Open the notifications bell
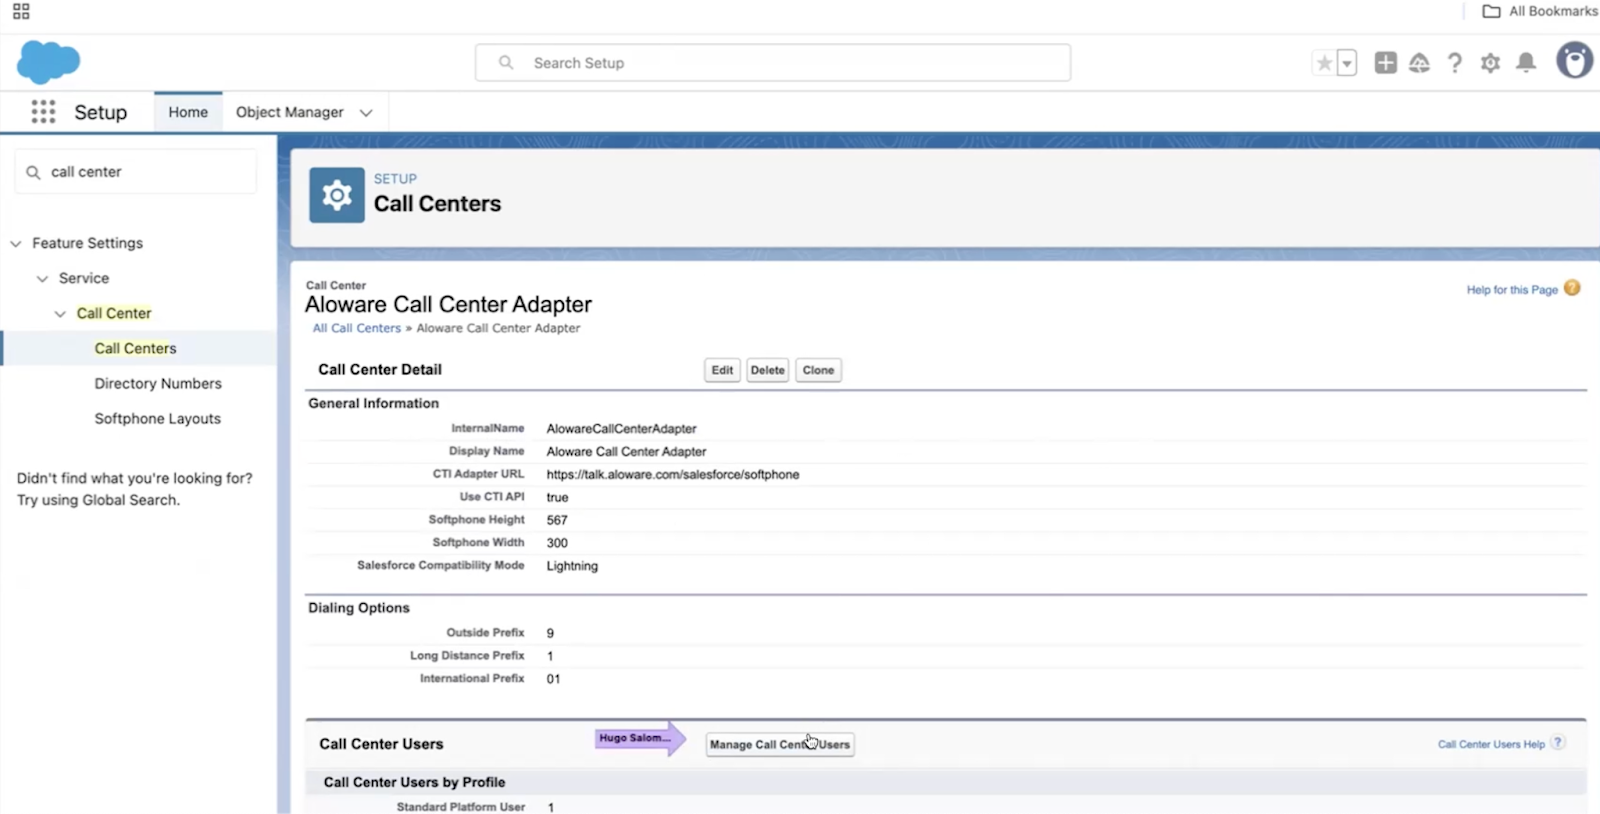The height and width of the screenshot is (814, 1600). (x=1526, y=63)
